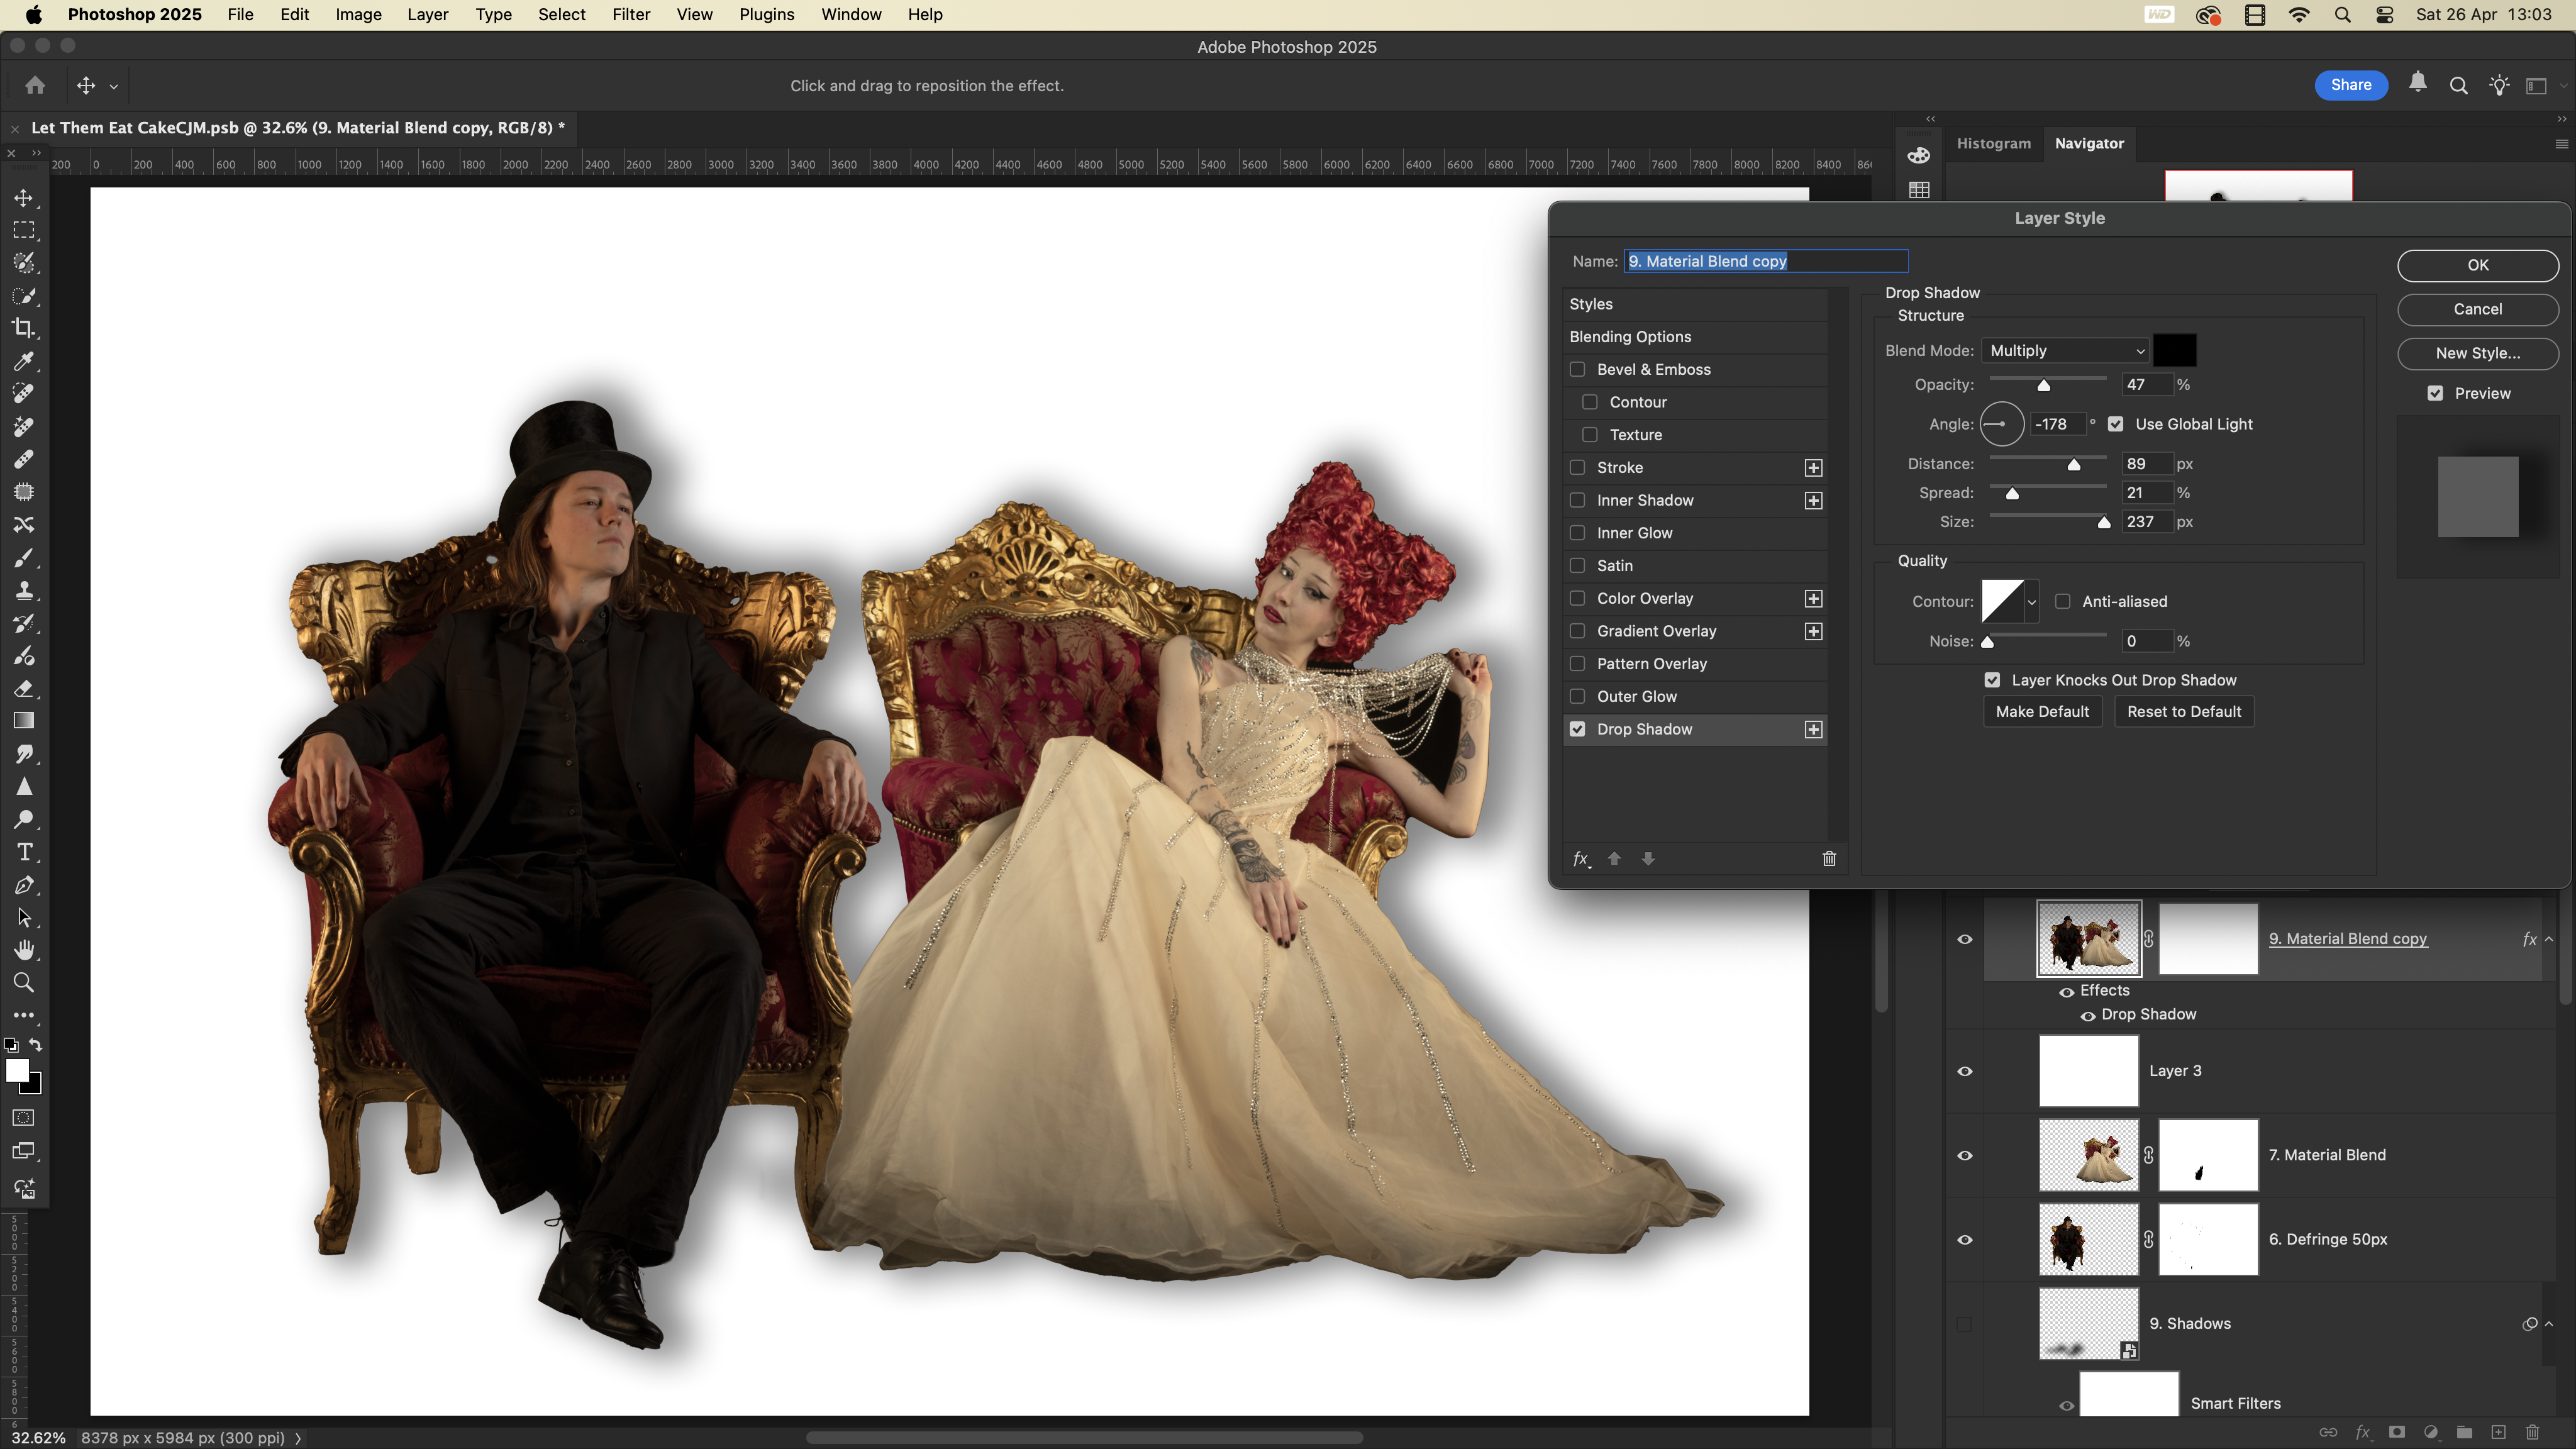The image size is (2576, 1449).
Task: Click the Home icon in options bar
Action: (x=35, y=86)
